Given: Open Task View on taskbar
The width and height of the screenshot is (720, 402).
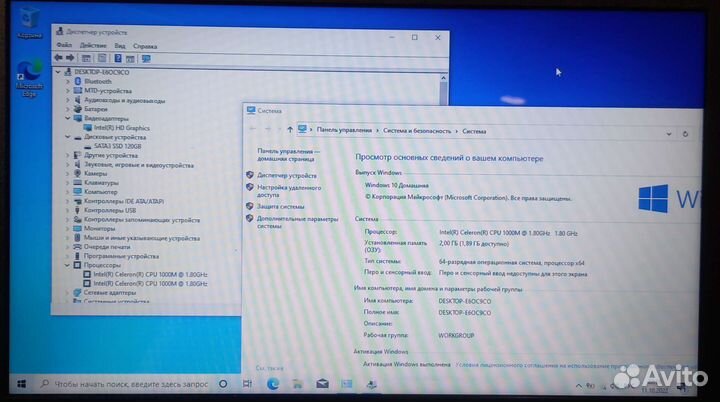Looking at the screenshot, I should point(247,384).
